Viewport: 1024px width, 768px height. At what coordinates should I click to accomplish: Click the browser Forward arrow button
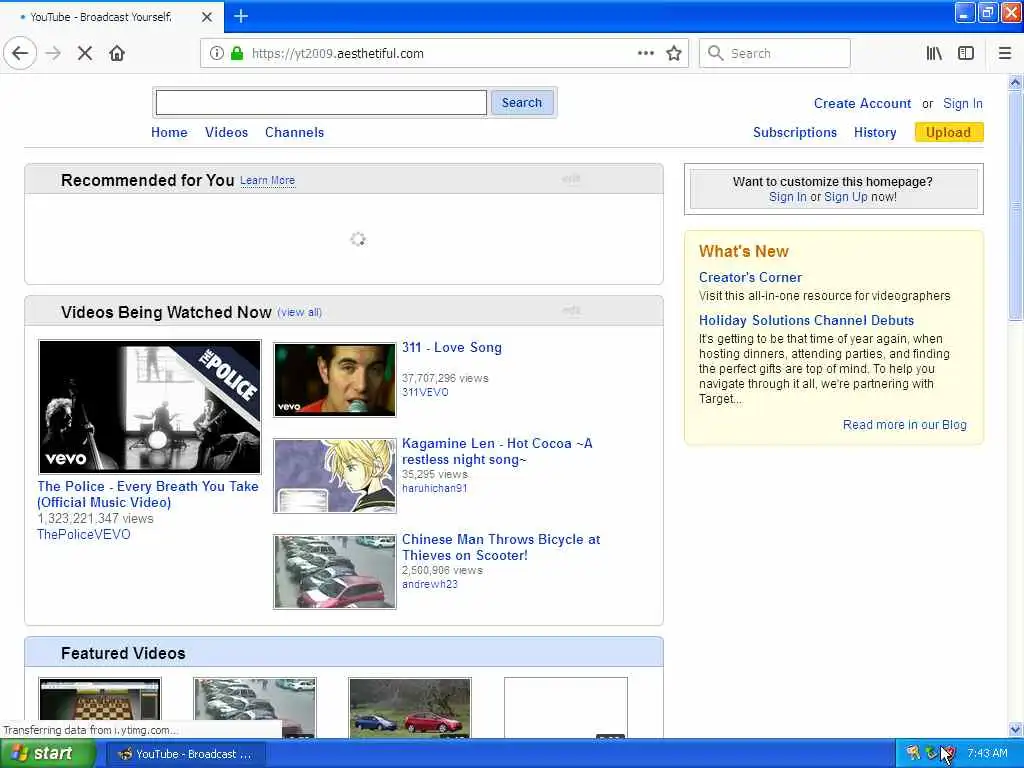54,53
